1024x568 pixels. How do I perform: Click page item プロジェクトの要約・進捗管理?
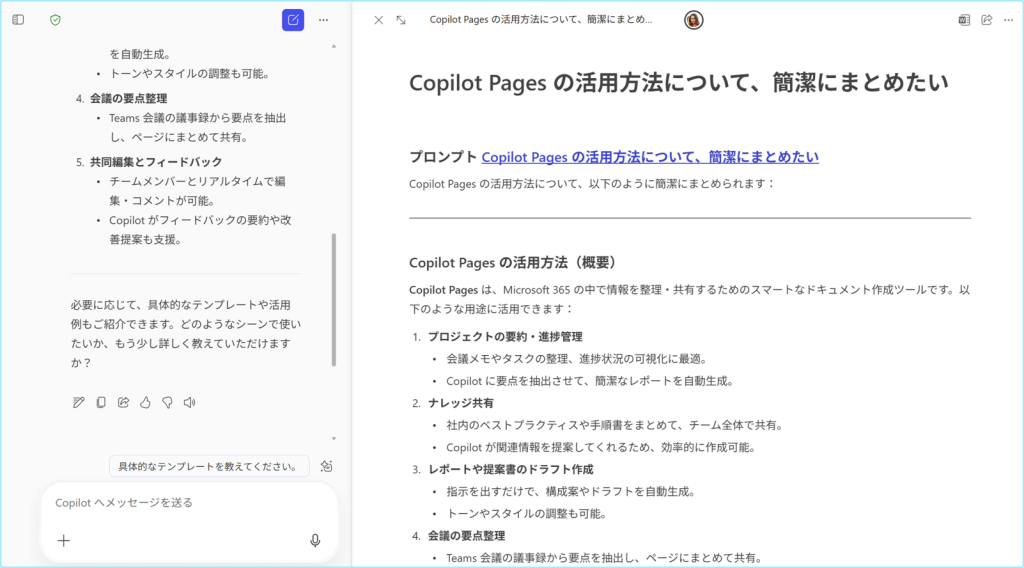tap(505, 337)
